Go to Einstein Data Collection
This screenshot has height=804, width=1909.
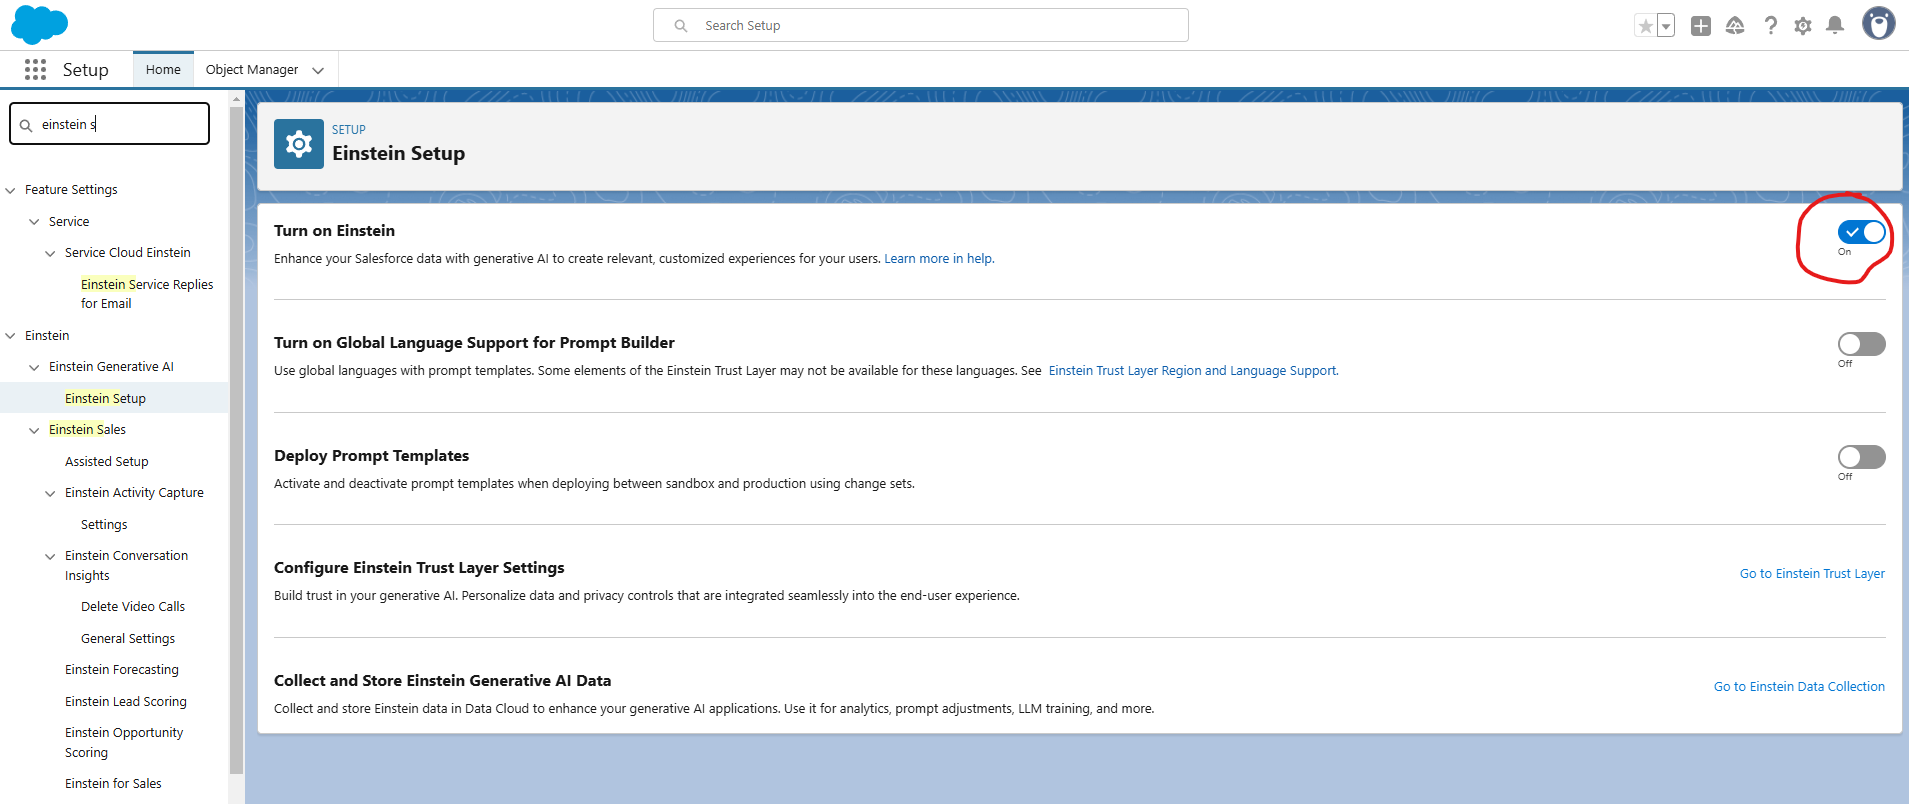[x=1799, y=686]
